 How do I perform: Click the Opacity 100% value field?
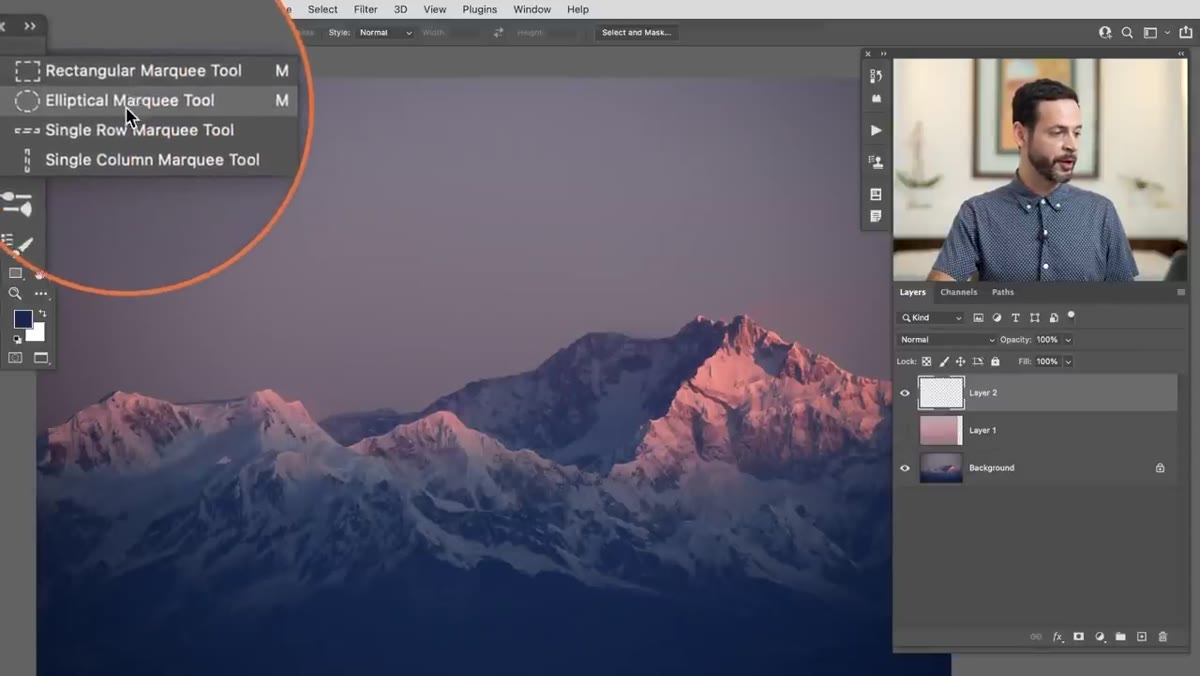tap(1047, 340)
